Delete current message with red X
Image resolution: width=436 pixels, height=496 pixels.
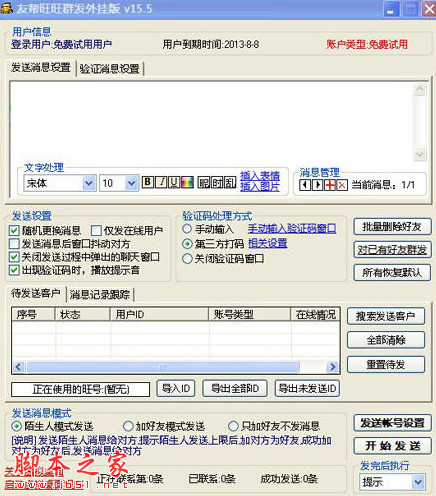tap(342, 184)
